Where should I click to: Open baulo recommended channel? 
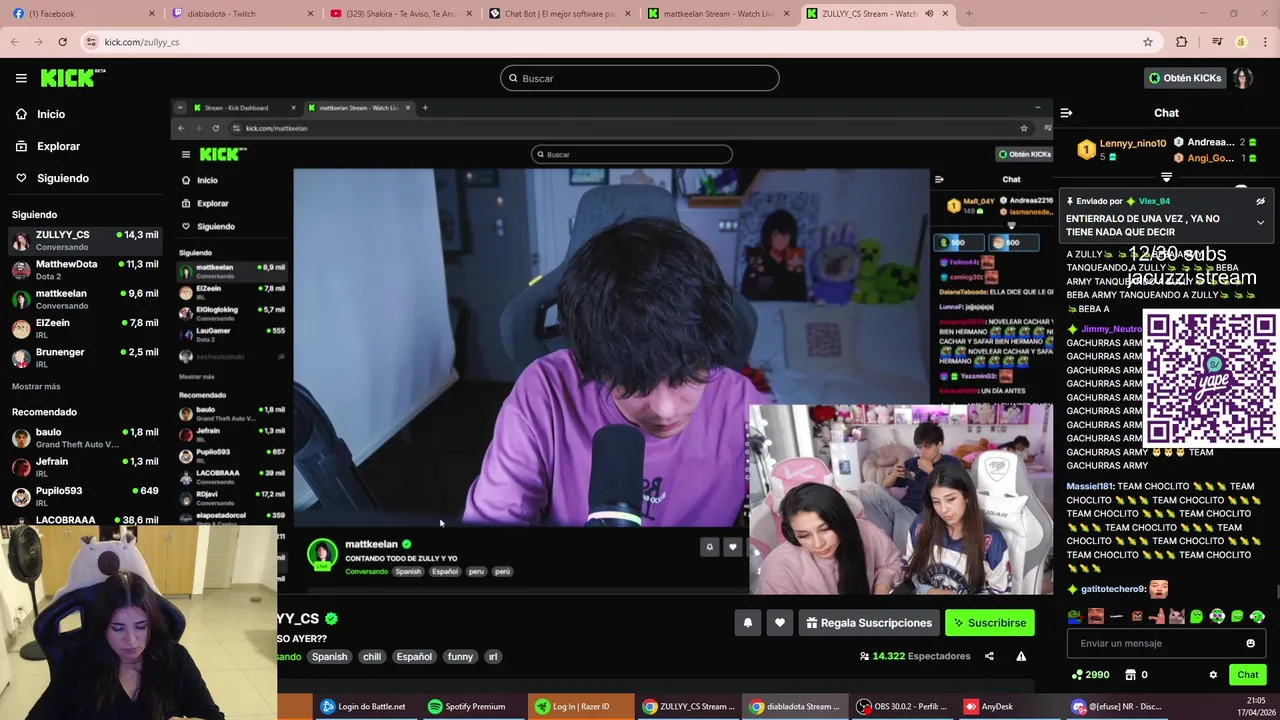pyautogui.click(x=85, y=437)
